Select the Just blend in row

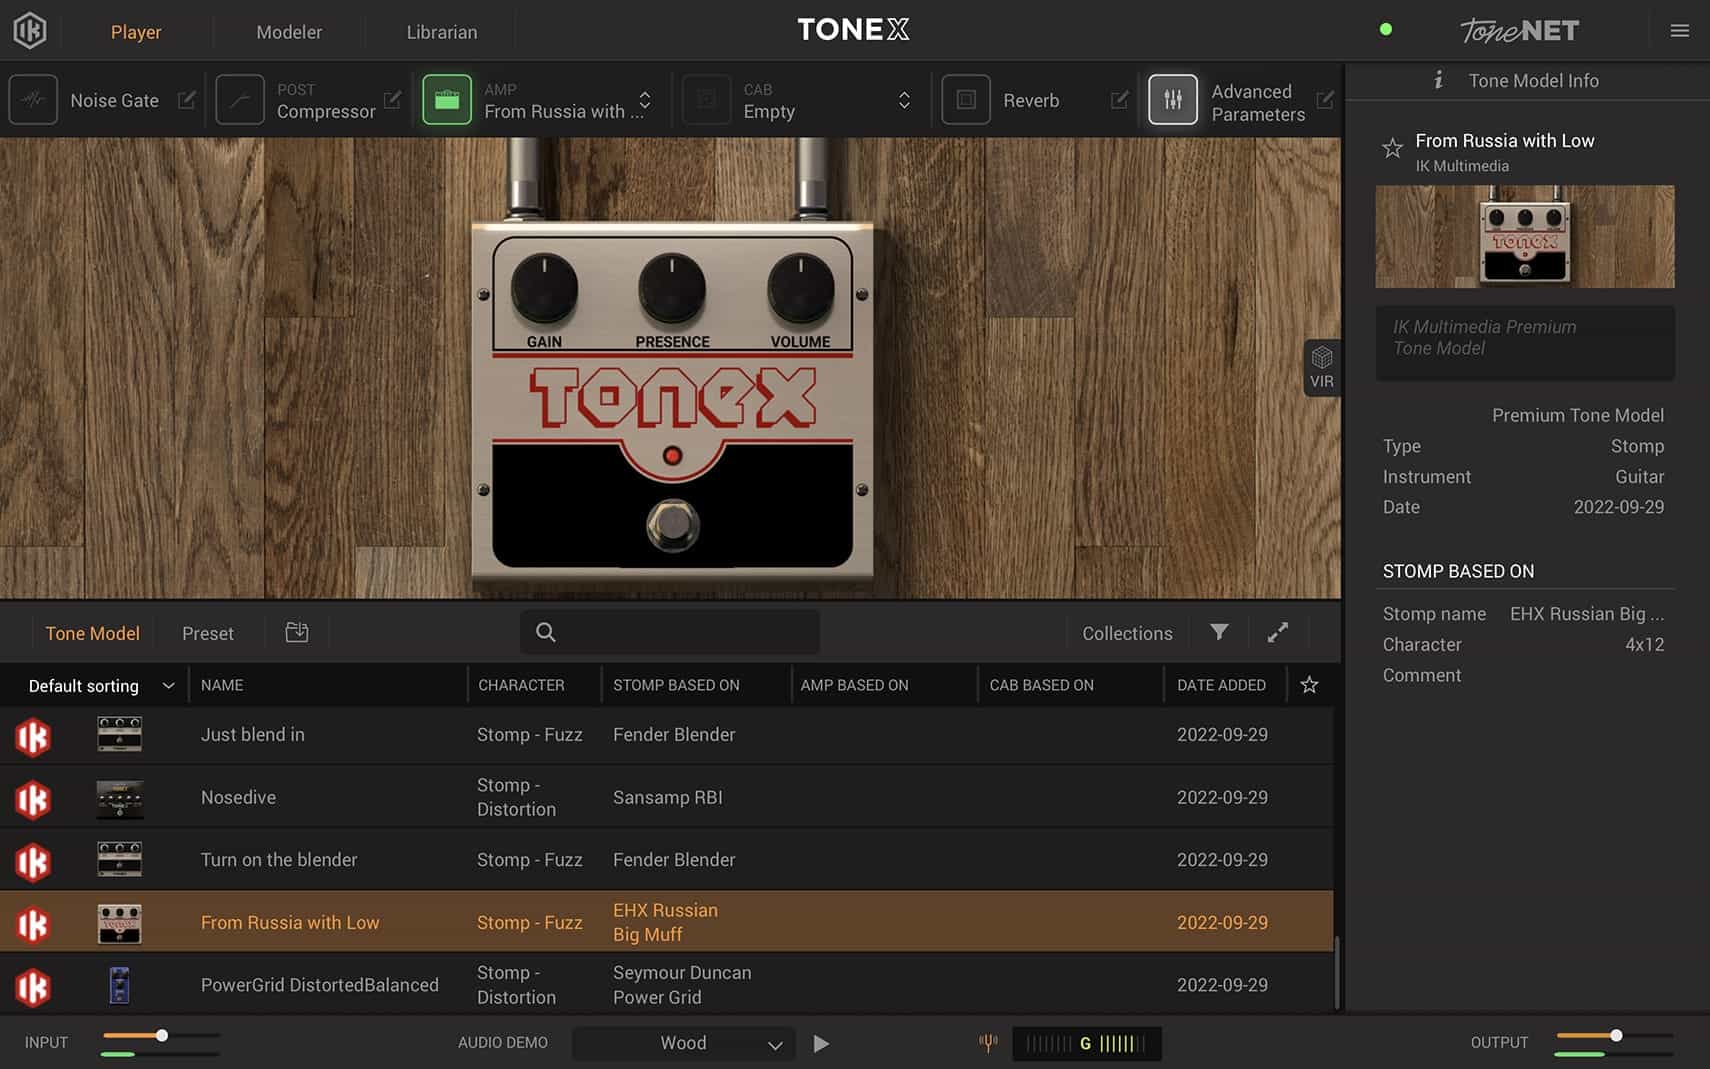666,735
